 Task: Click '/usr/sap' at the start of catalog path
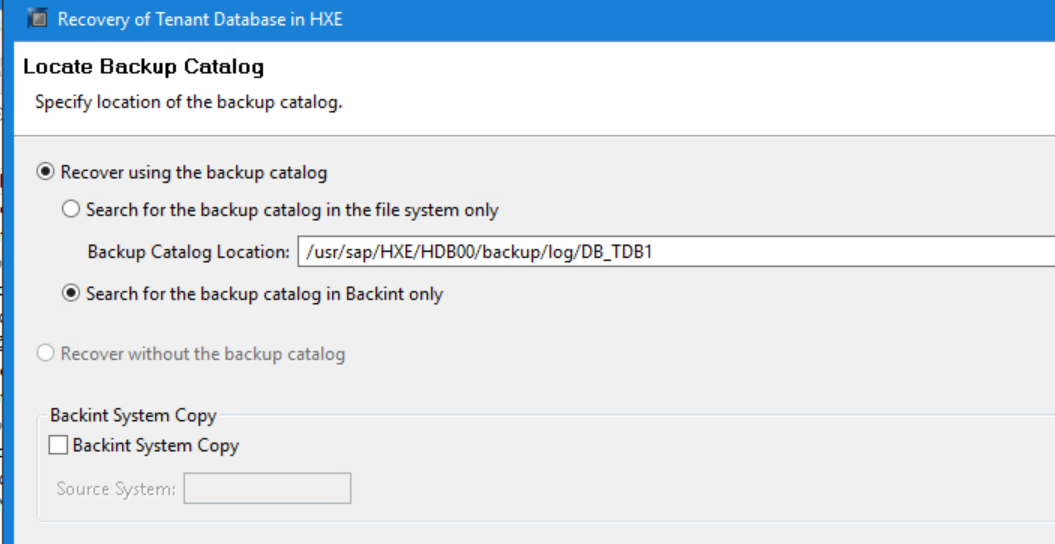[333, 252]
